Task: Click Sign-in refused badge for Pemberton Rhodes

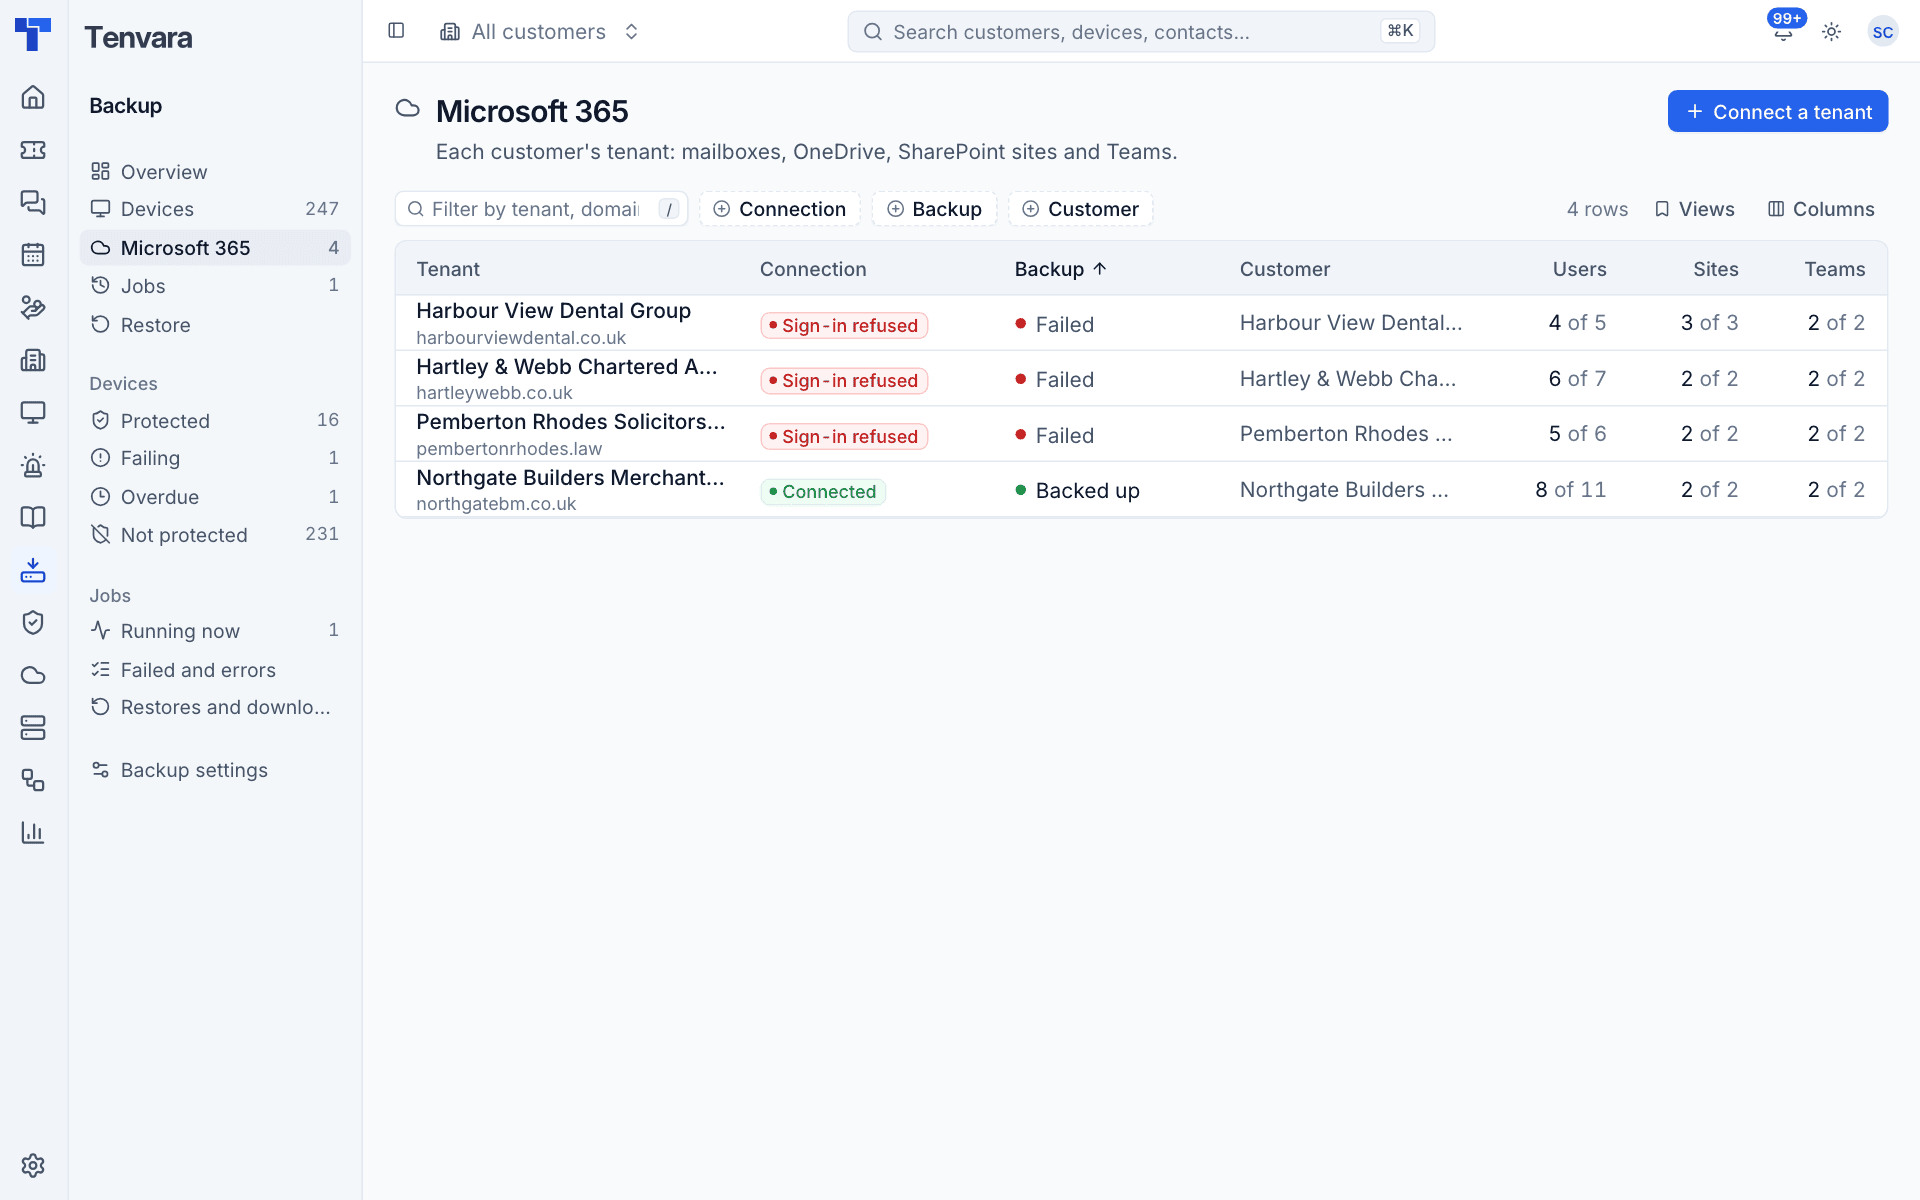Action: [844, 437]
